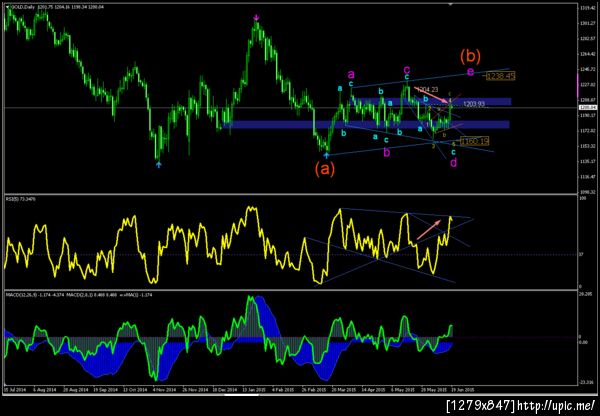Select the pink arrow in RSI pane
This screenshot has width=600, height=416.
point(429,230)
